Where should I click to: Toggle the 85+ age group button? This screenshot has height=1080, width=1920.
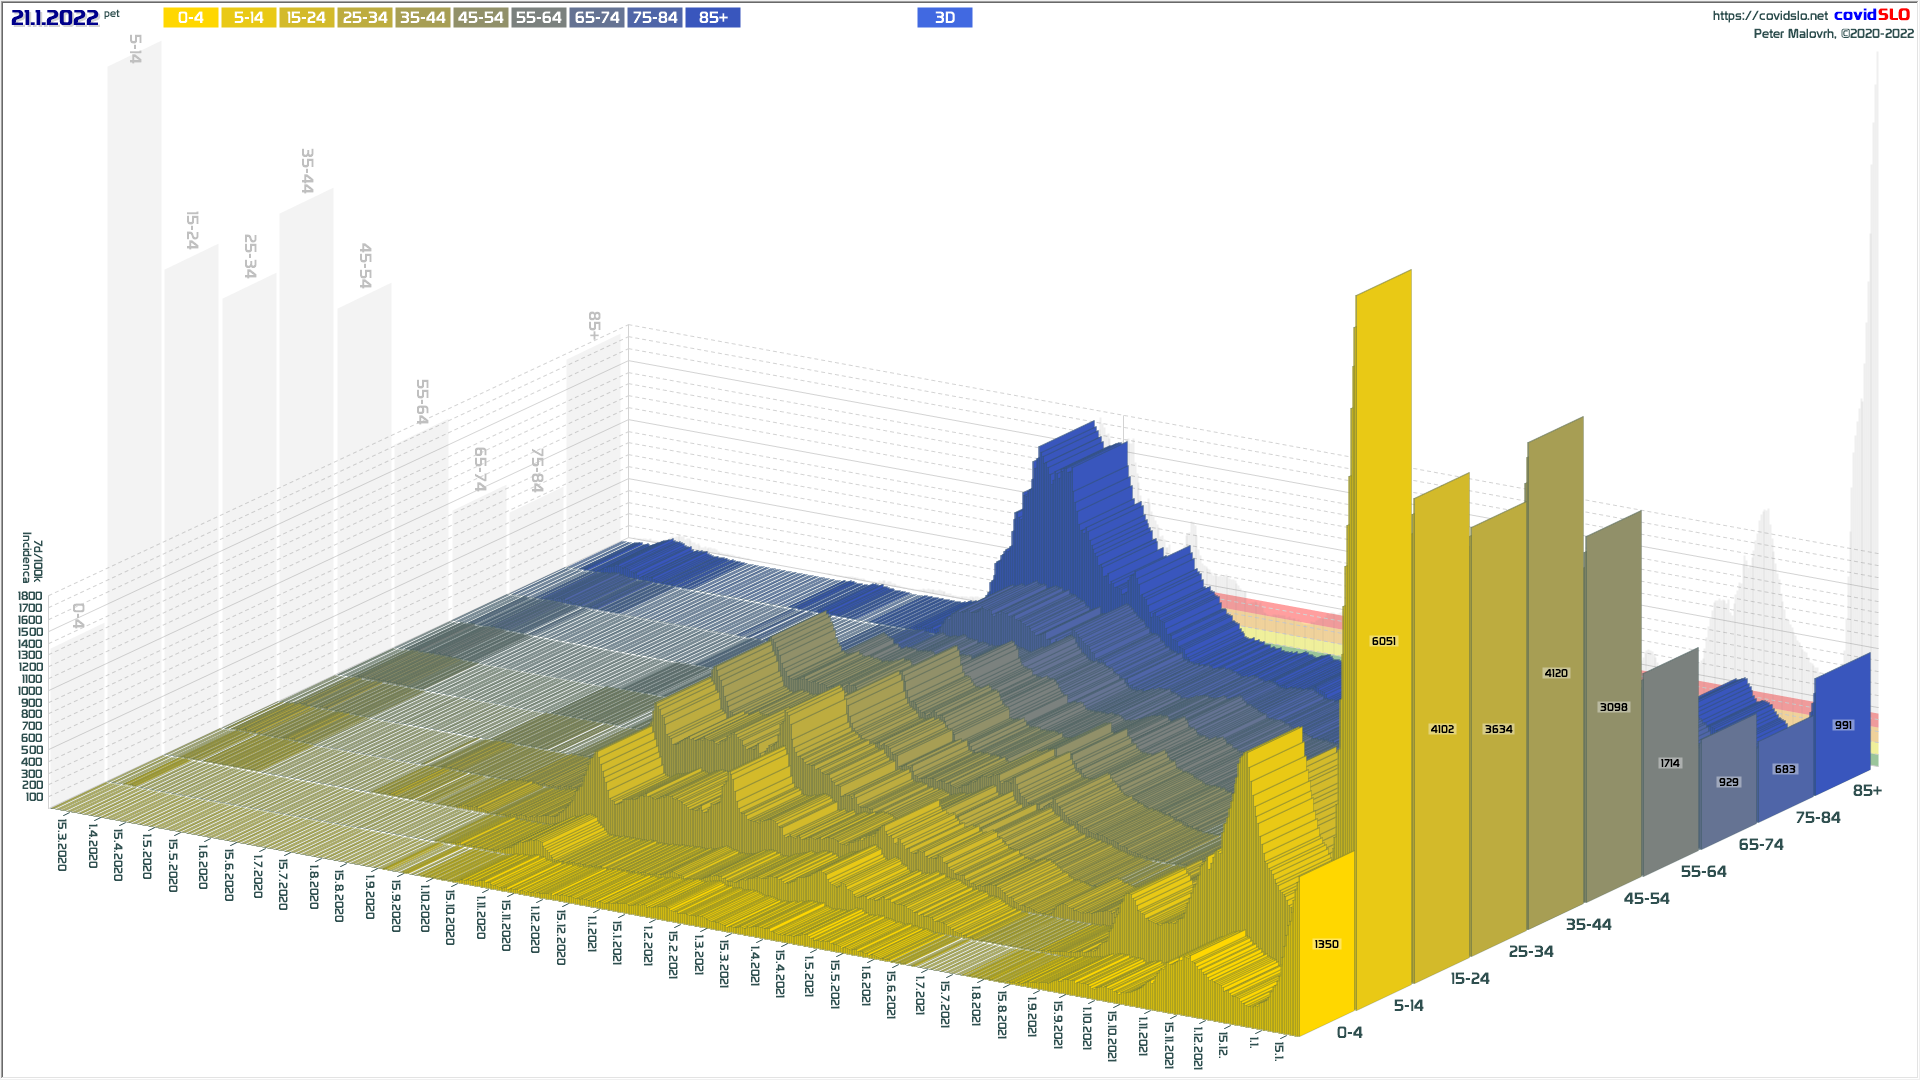click(x=713, y=18)
